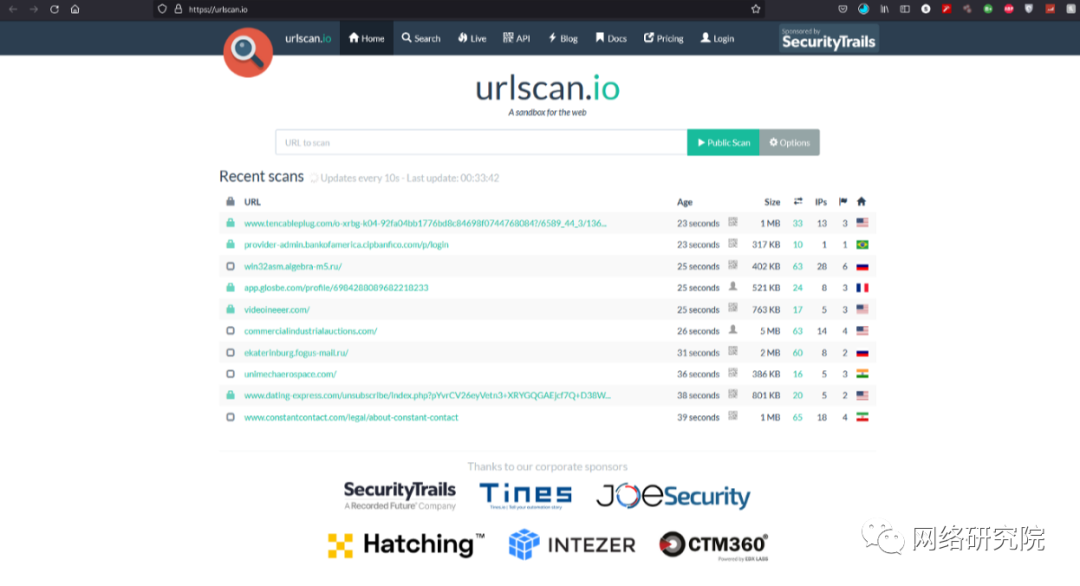Click the India flag in unimechaerospace.com row
This screenshot has height=586, width=1080.
(862, 374)
